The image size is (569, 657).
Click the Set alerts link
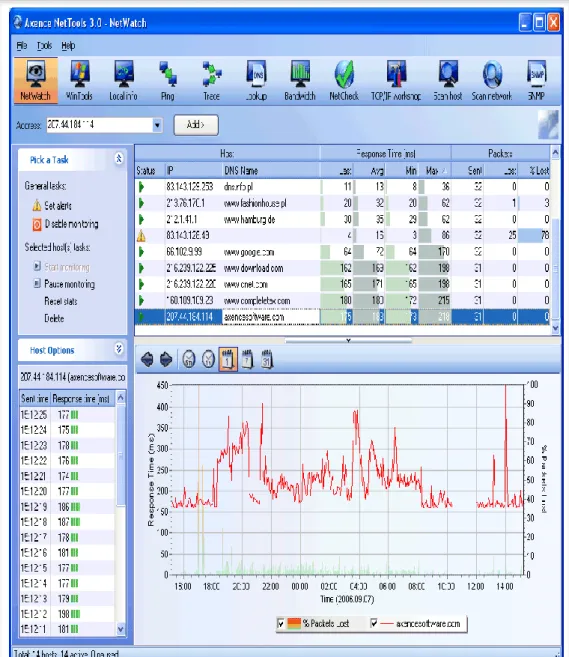(x=58, y=206)
